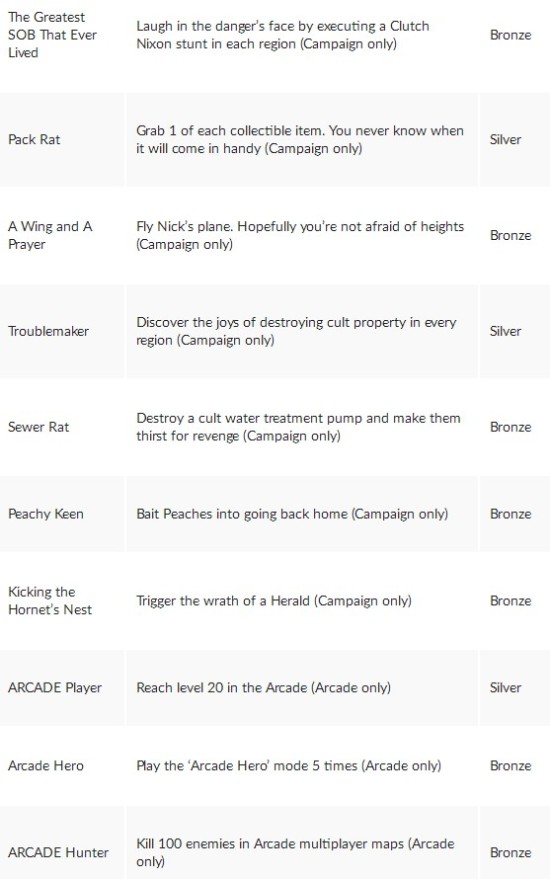Click the Sewer Rat trophy name

pos(38,427)
